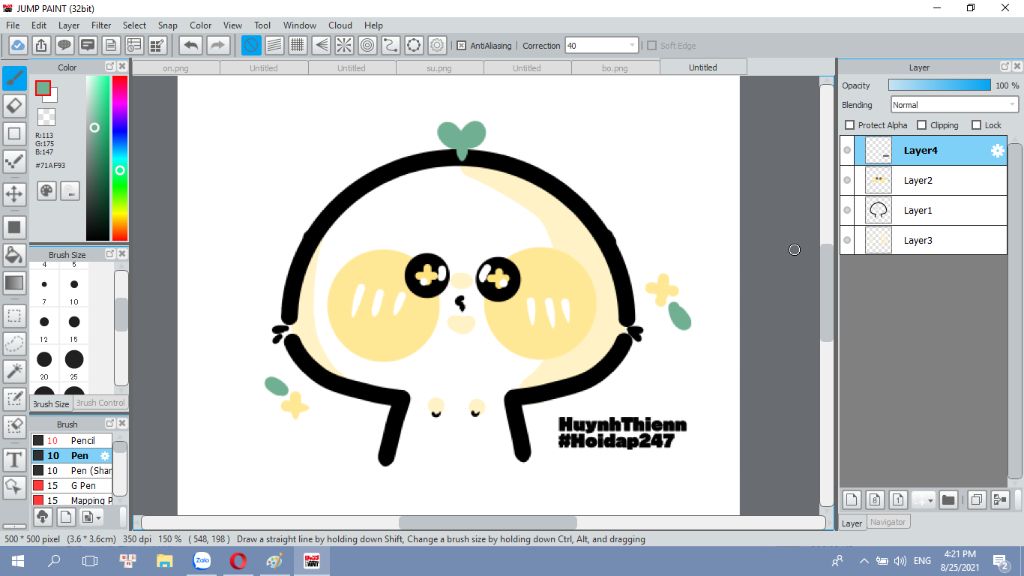Viewport: 1024px width, 576px height.
Task: Select the Brush tool in the left toolbar
Action: (14, 78)
